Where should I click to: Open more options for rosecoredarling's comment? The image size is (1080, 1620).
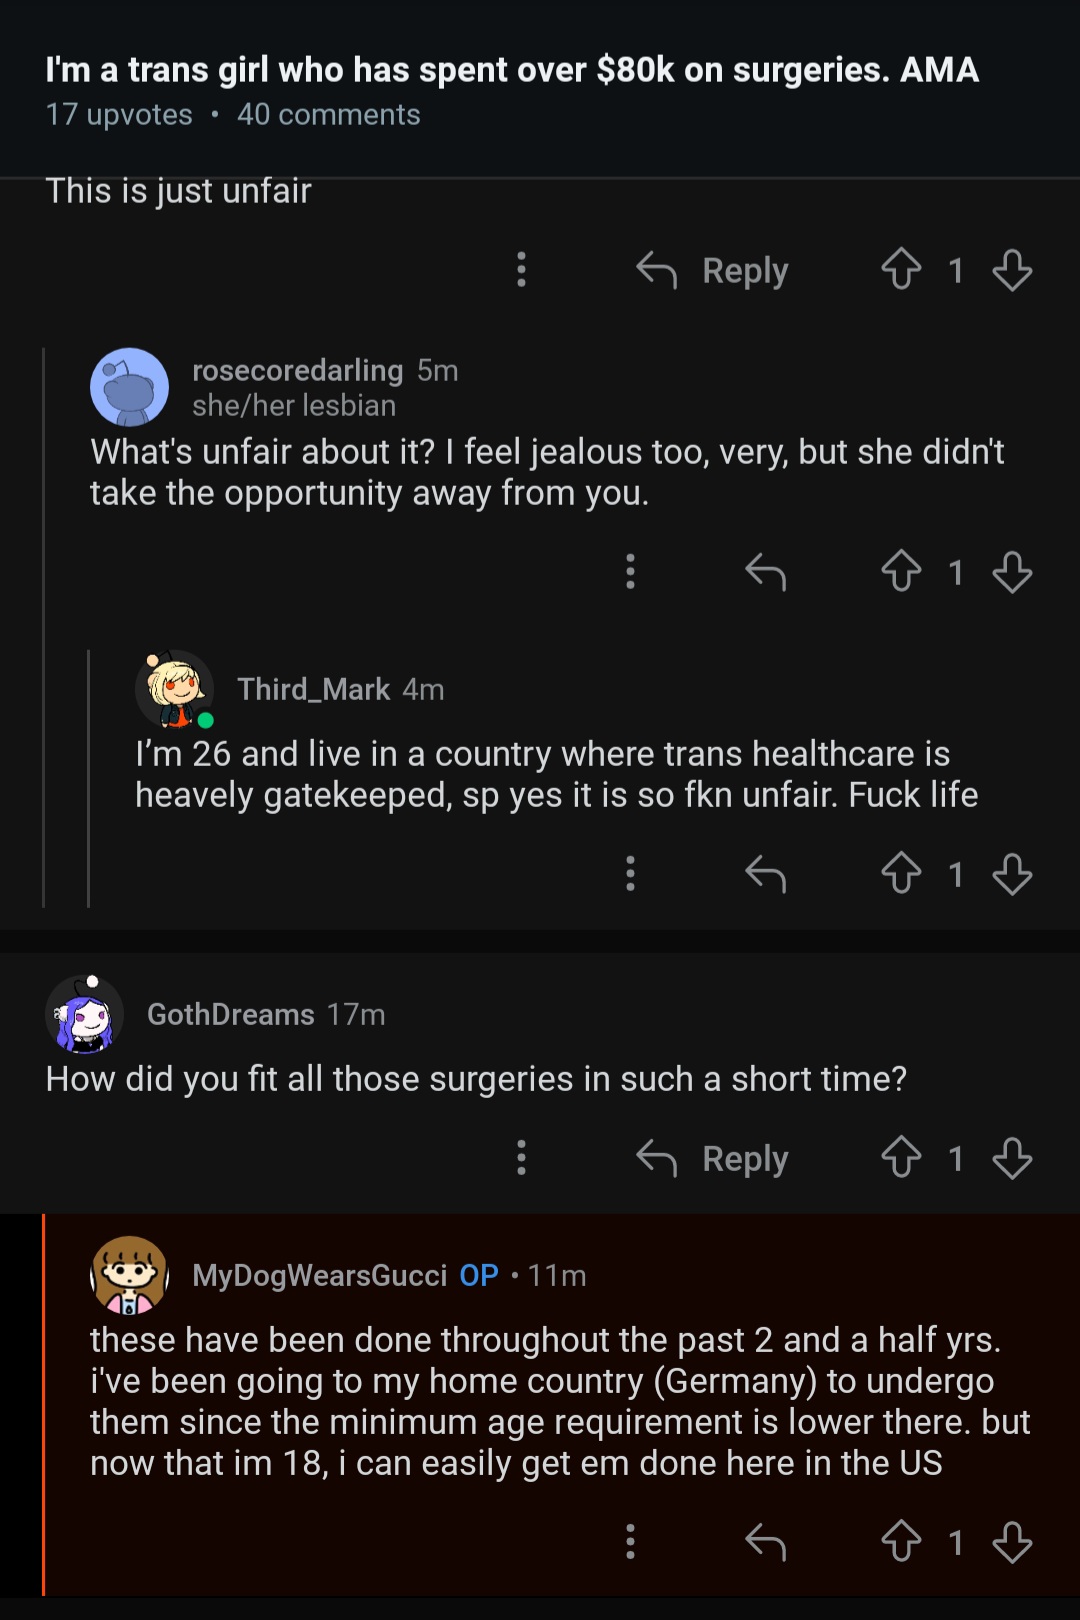point(630,571)
